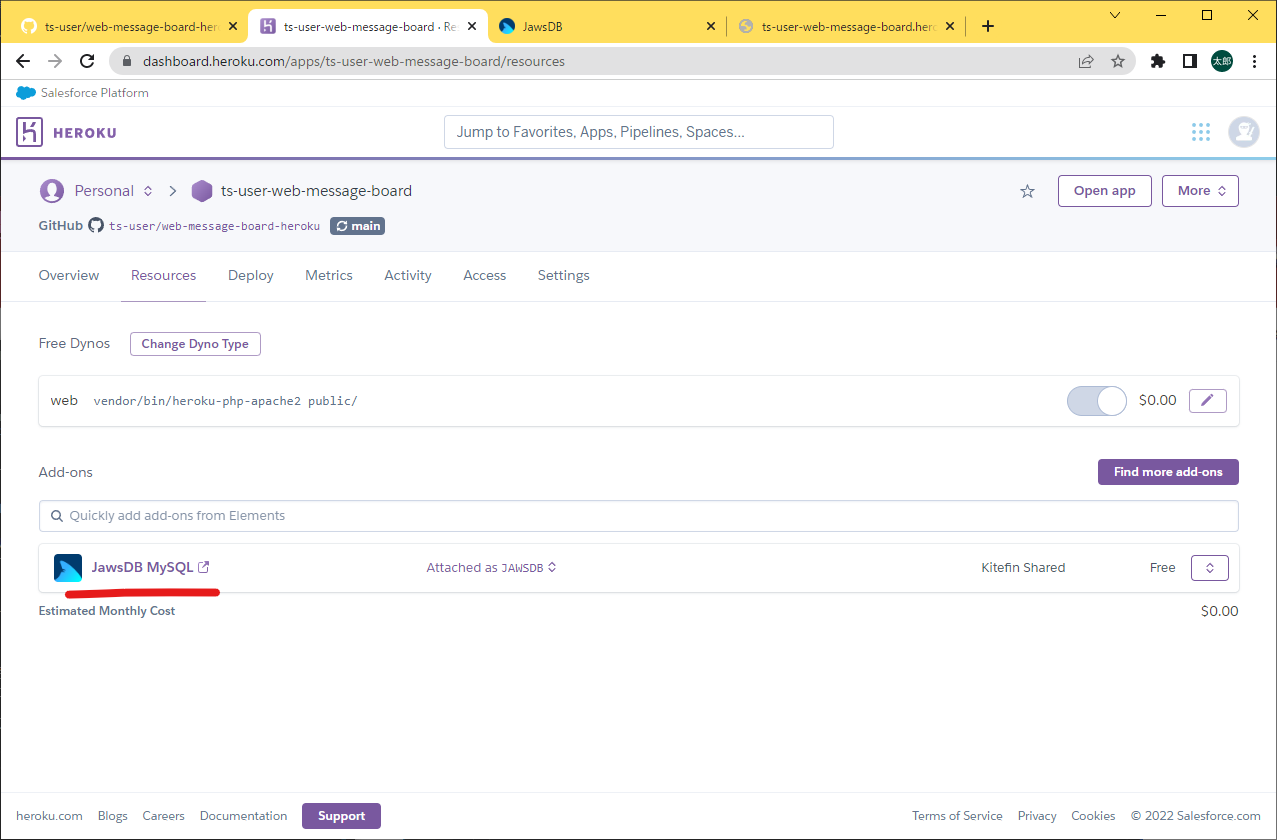1277x840 pixels.
Task: Reload the page in browser
Action: point(87,61)
